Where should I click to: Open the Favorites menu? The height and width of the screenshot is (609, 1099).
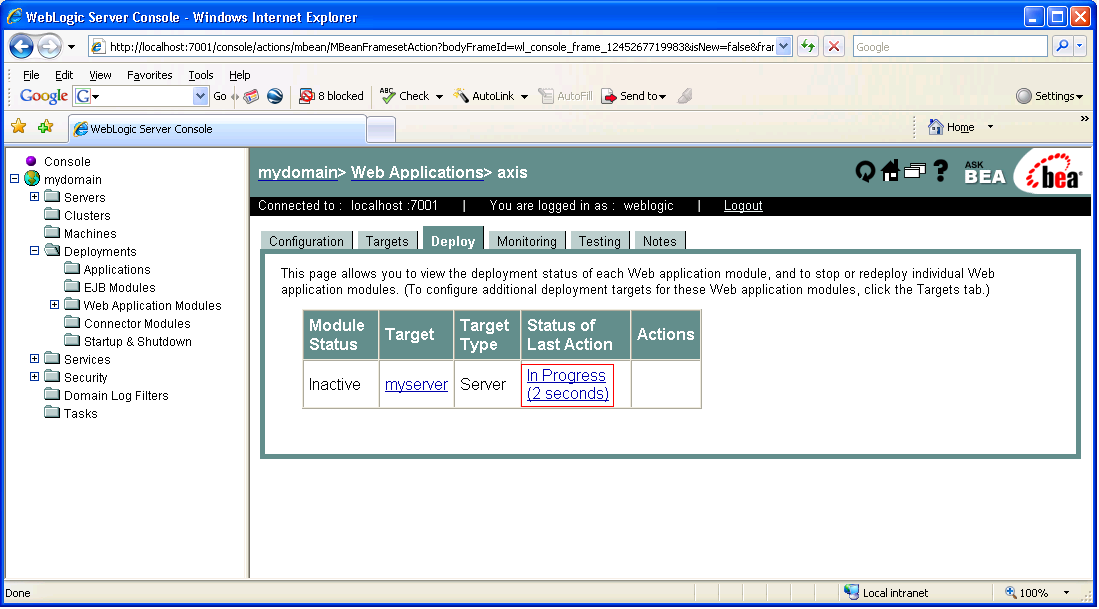coord(149,75)
